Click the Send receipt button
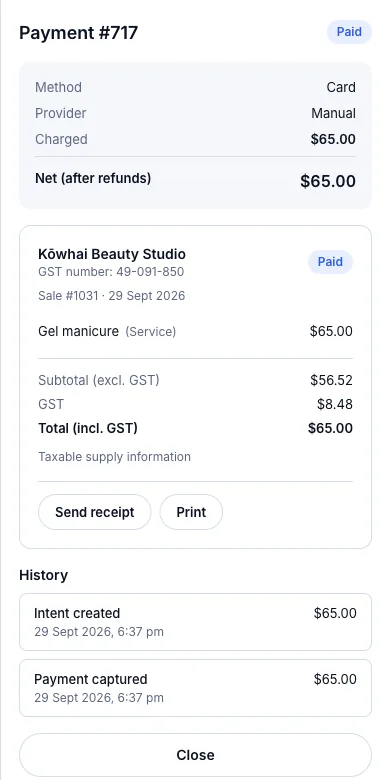The image size is (390, 780). point(95,512)
